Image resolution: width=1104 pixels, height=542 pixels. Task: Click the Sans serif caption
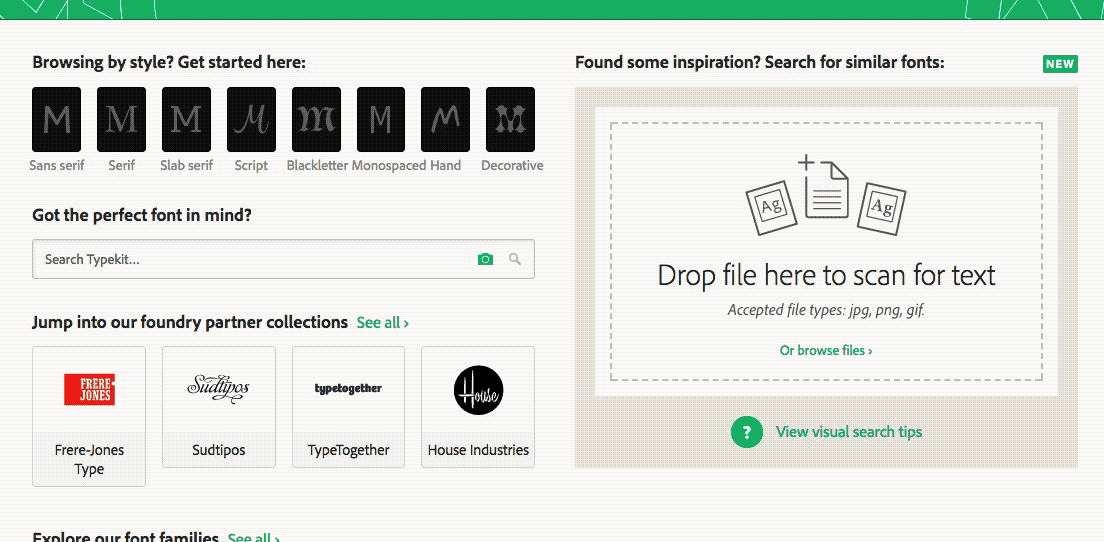tap(56, 165)
